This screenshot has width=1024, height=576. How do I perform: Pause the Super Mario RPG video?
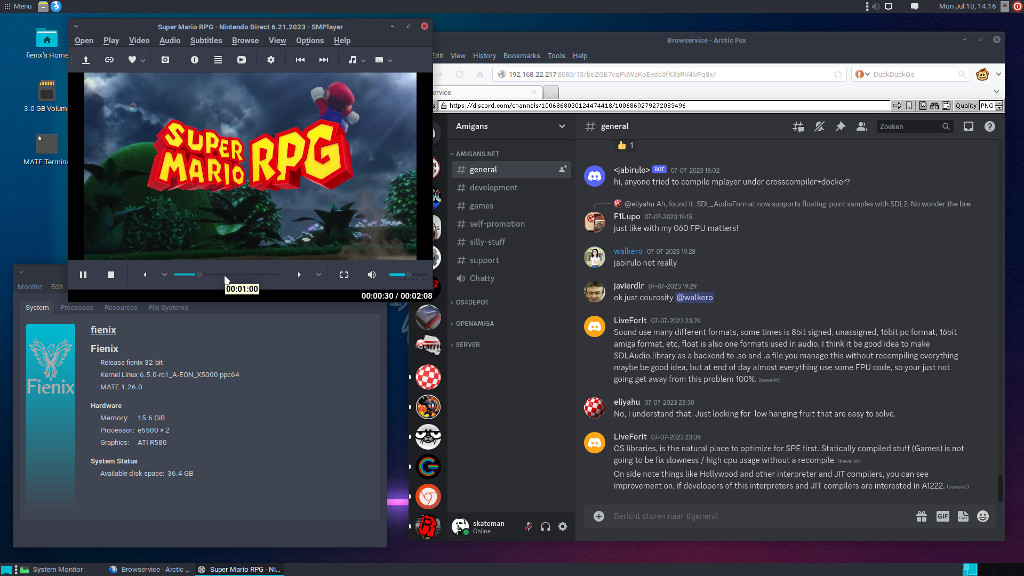pyautogui.click(x=83, y=275)
